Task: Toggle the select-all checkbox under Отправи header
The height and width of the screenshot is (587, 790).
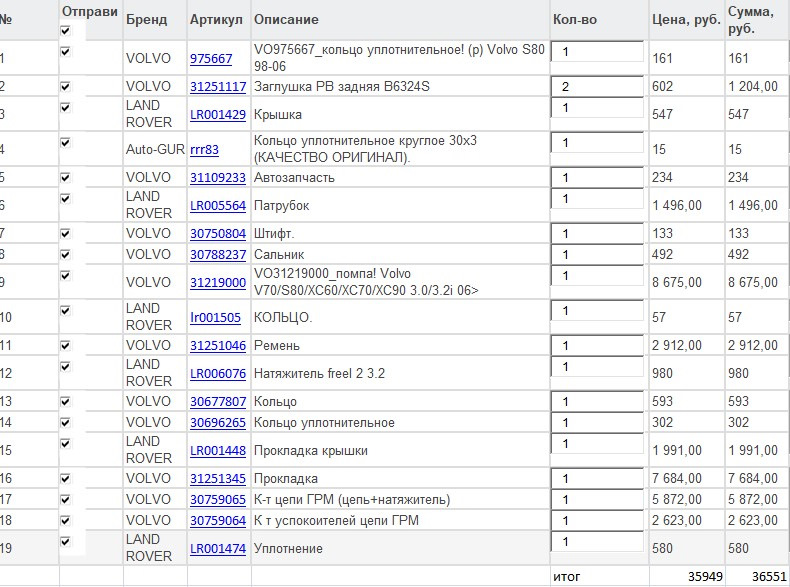Action: (66, 31)
